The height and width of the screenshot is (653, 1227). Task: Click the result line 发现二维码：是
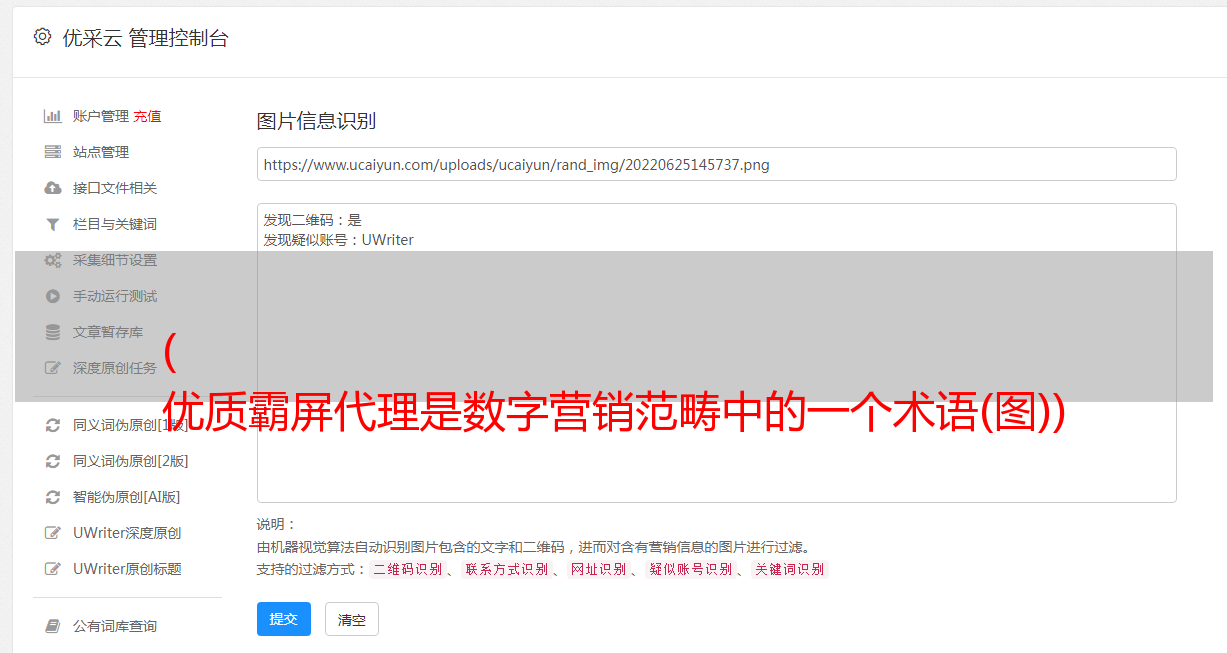click(x=312, y=220)
